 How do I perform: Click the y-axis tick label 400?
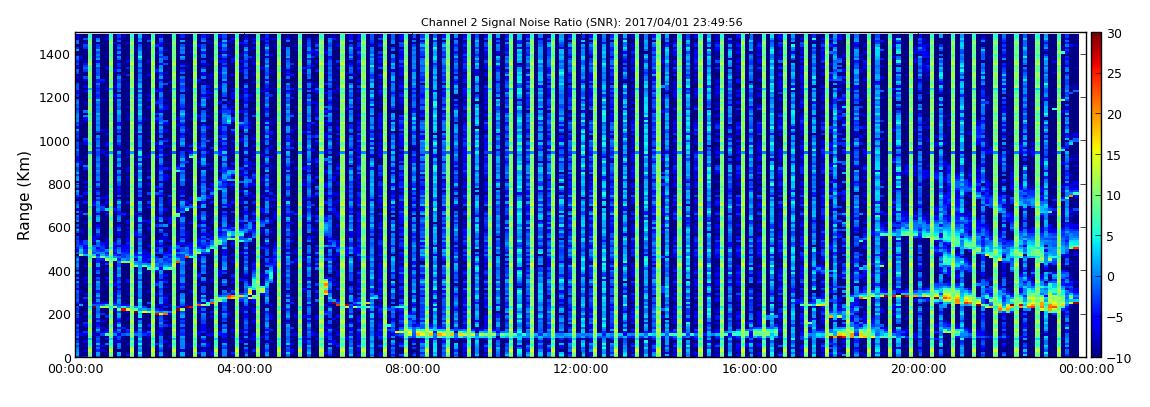(59, 271)
